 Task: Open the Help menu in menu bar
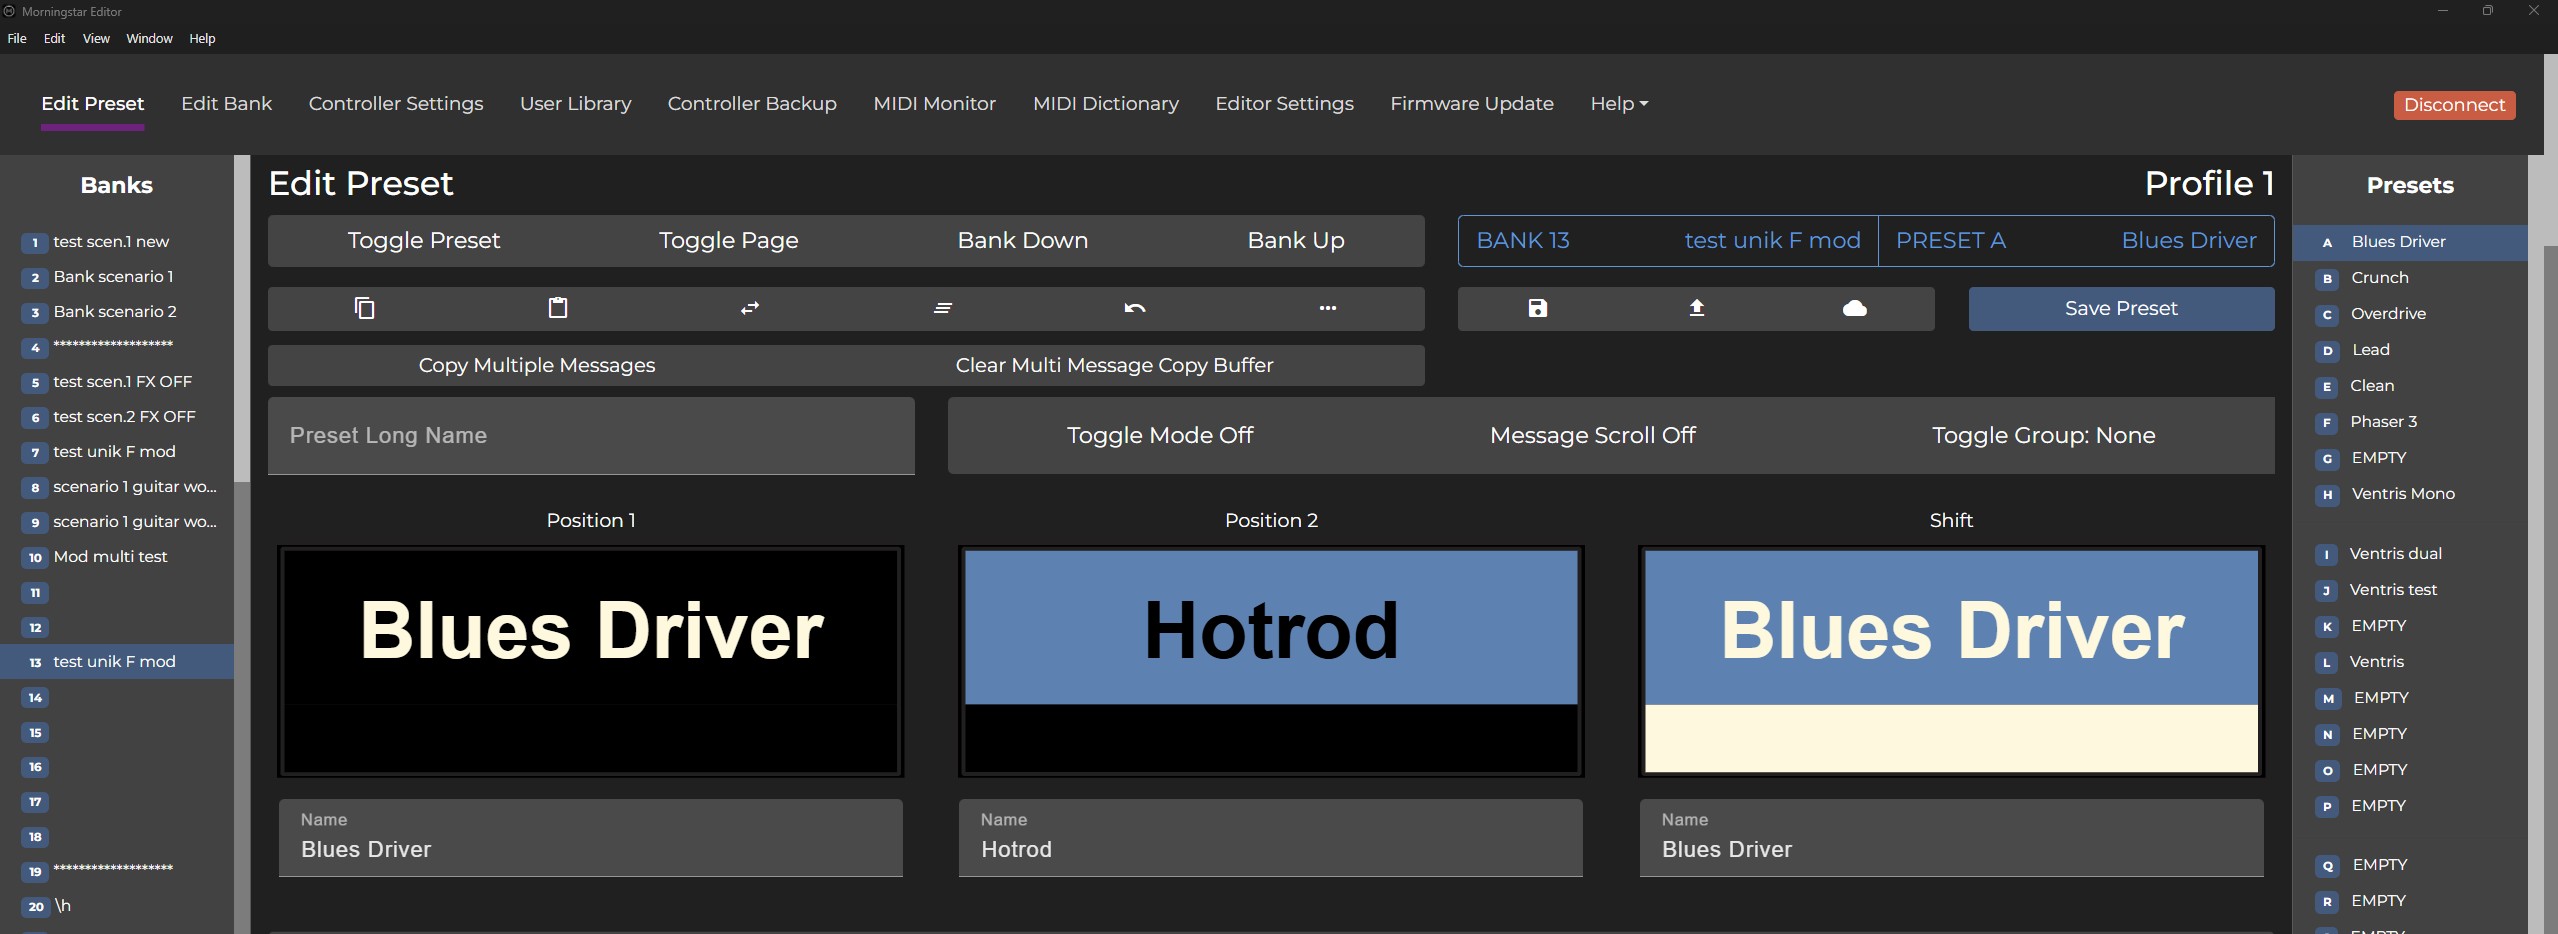(x=202, y=39)
